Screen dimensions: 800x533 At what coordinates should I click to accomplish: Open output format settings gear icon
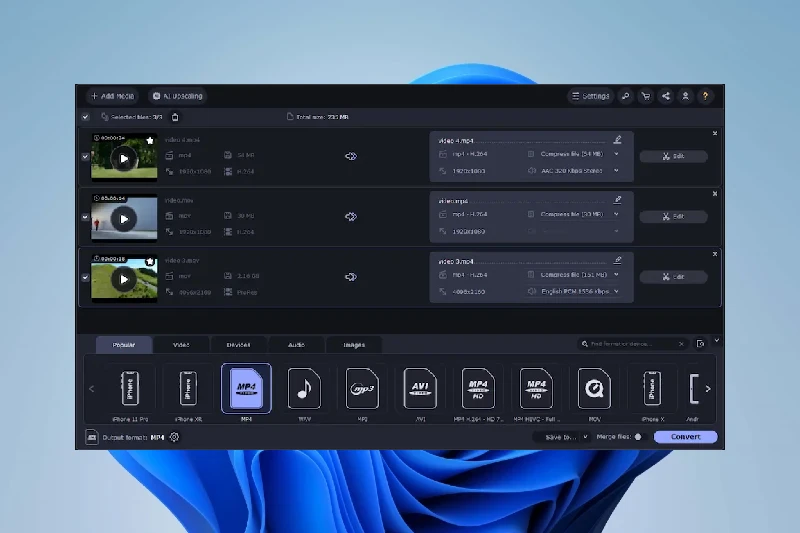point(174,437)
